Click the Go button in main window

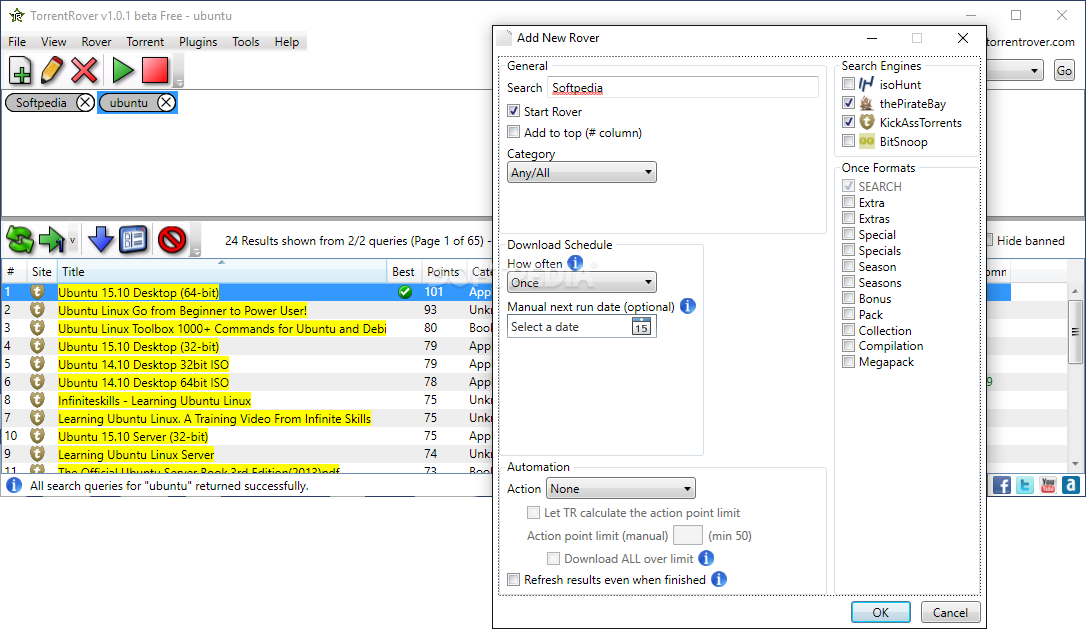(1065, 70)
